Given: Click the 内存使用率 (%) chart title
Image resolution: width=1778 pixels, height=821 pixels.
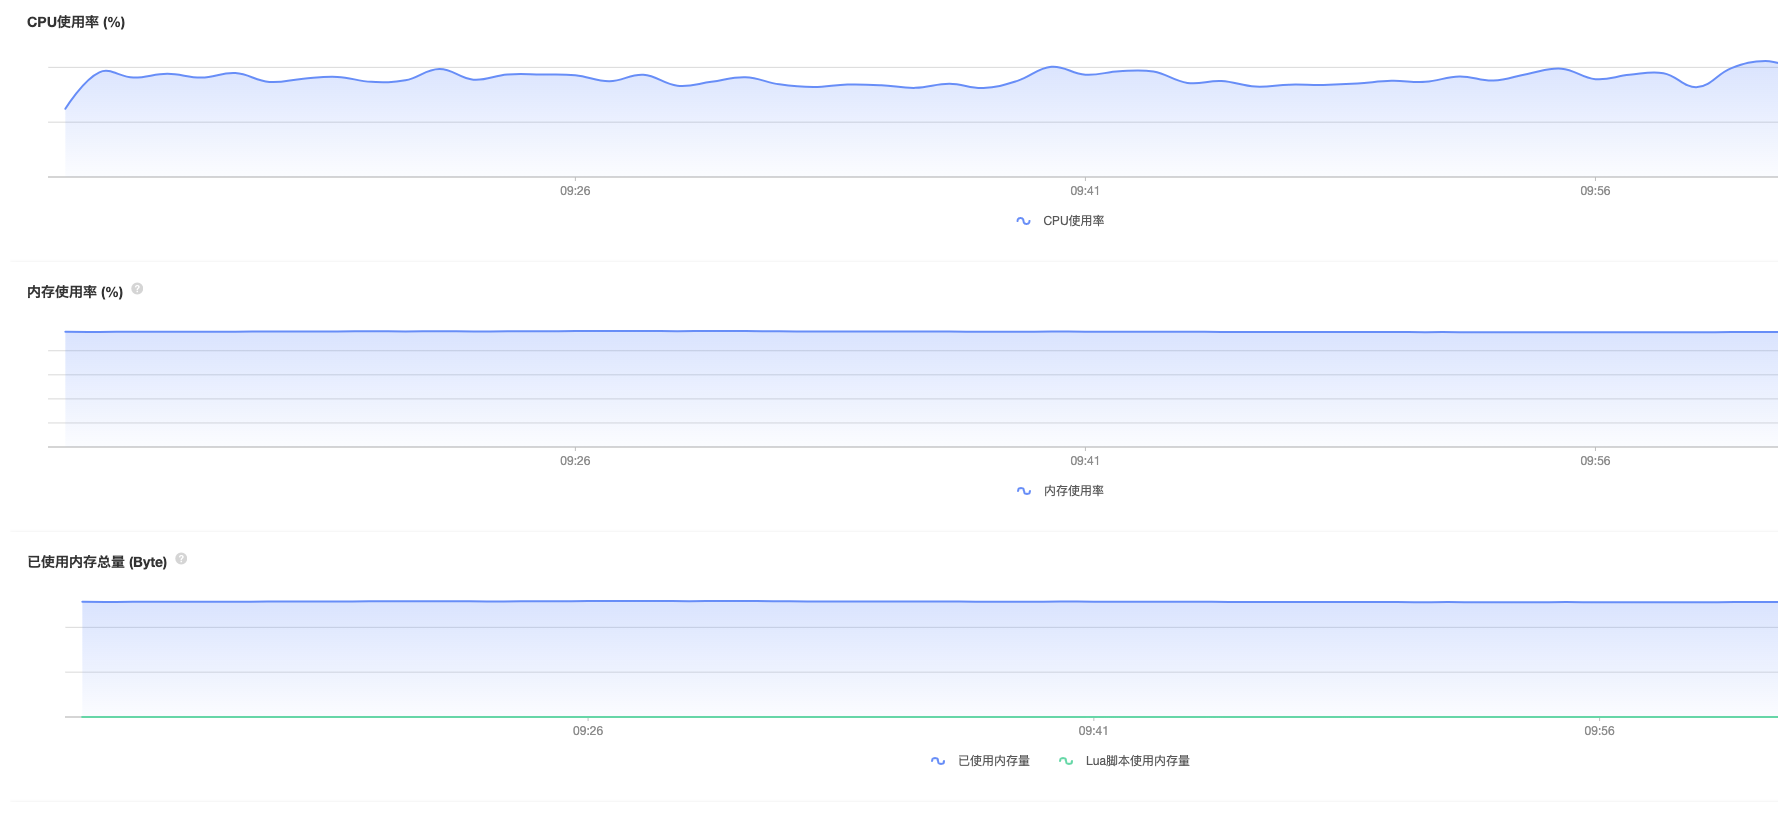Looking at the screenshot, I should [75, 292].
